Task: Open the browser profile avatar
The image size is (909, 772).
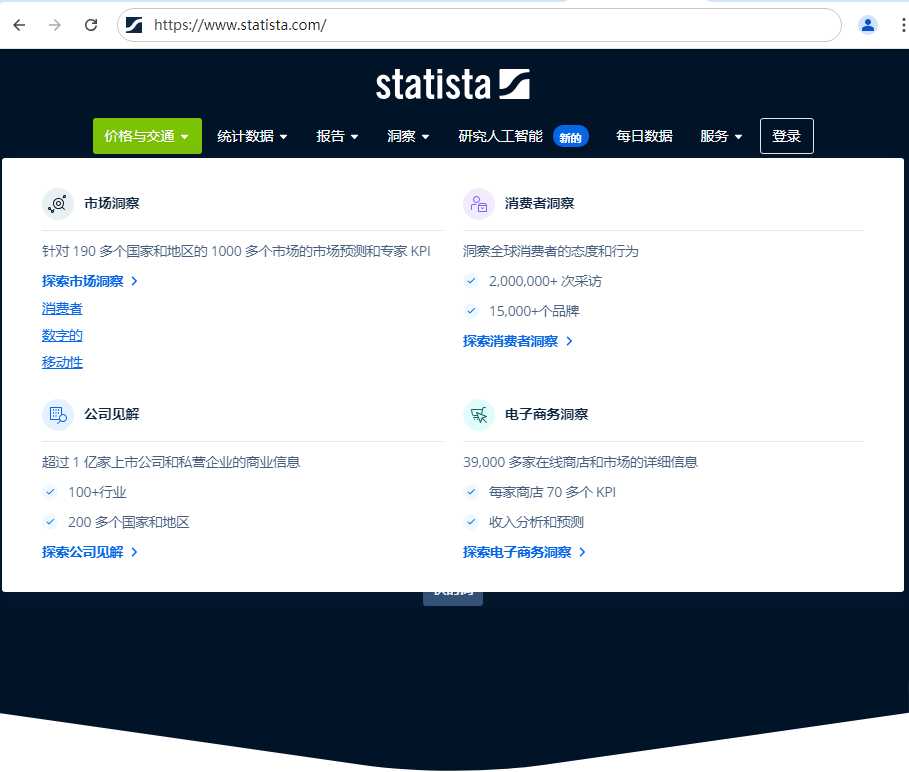Action: coord(868,25)
